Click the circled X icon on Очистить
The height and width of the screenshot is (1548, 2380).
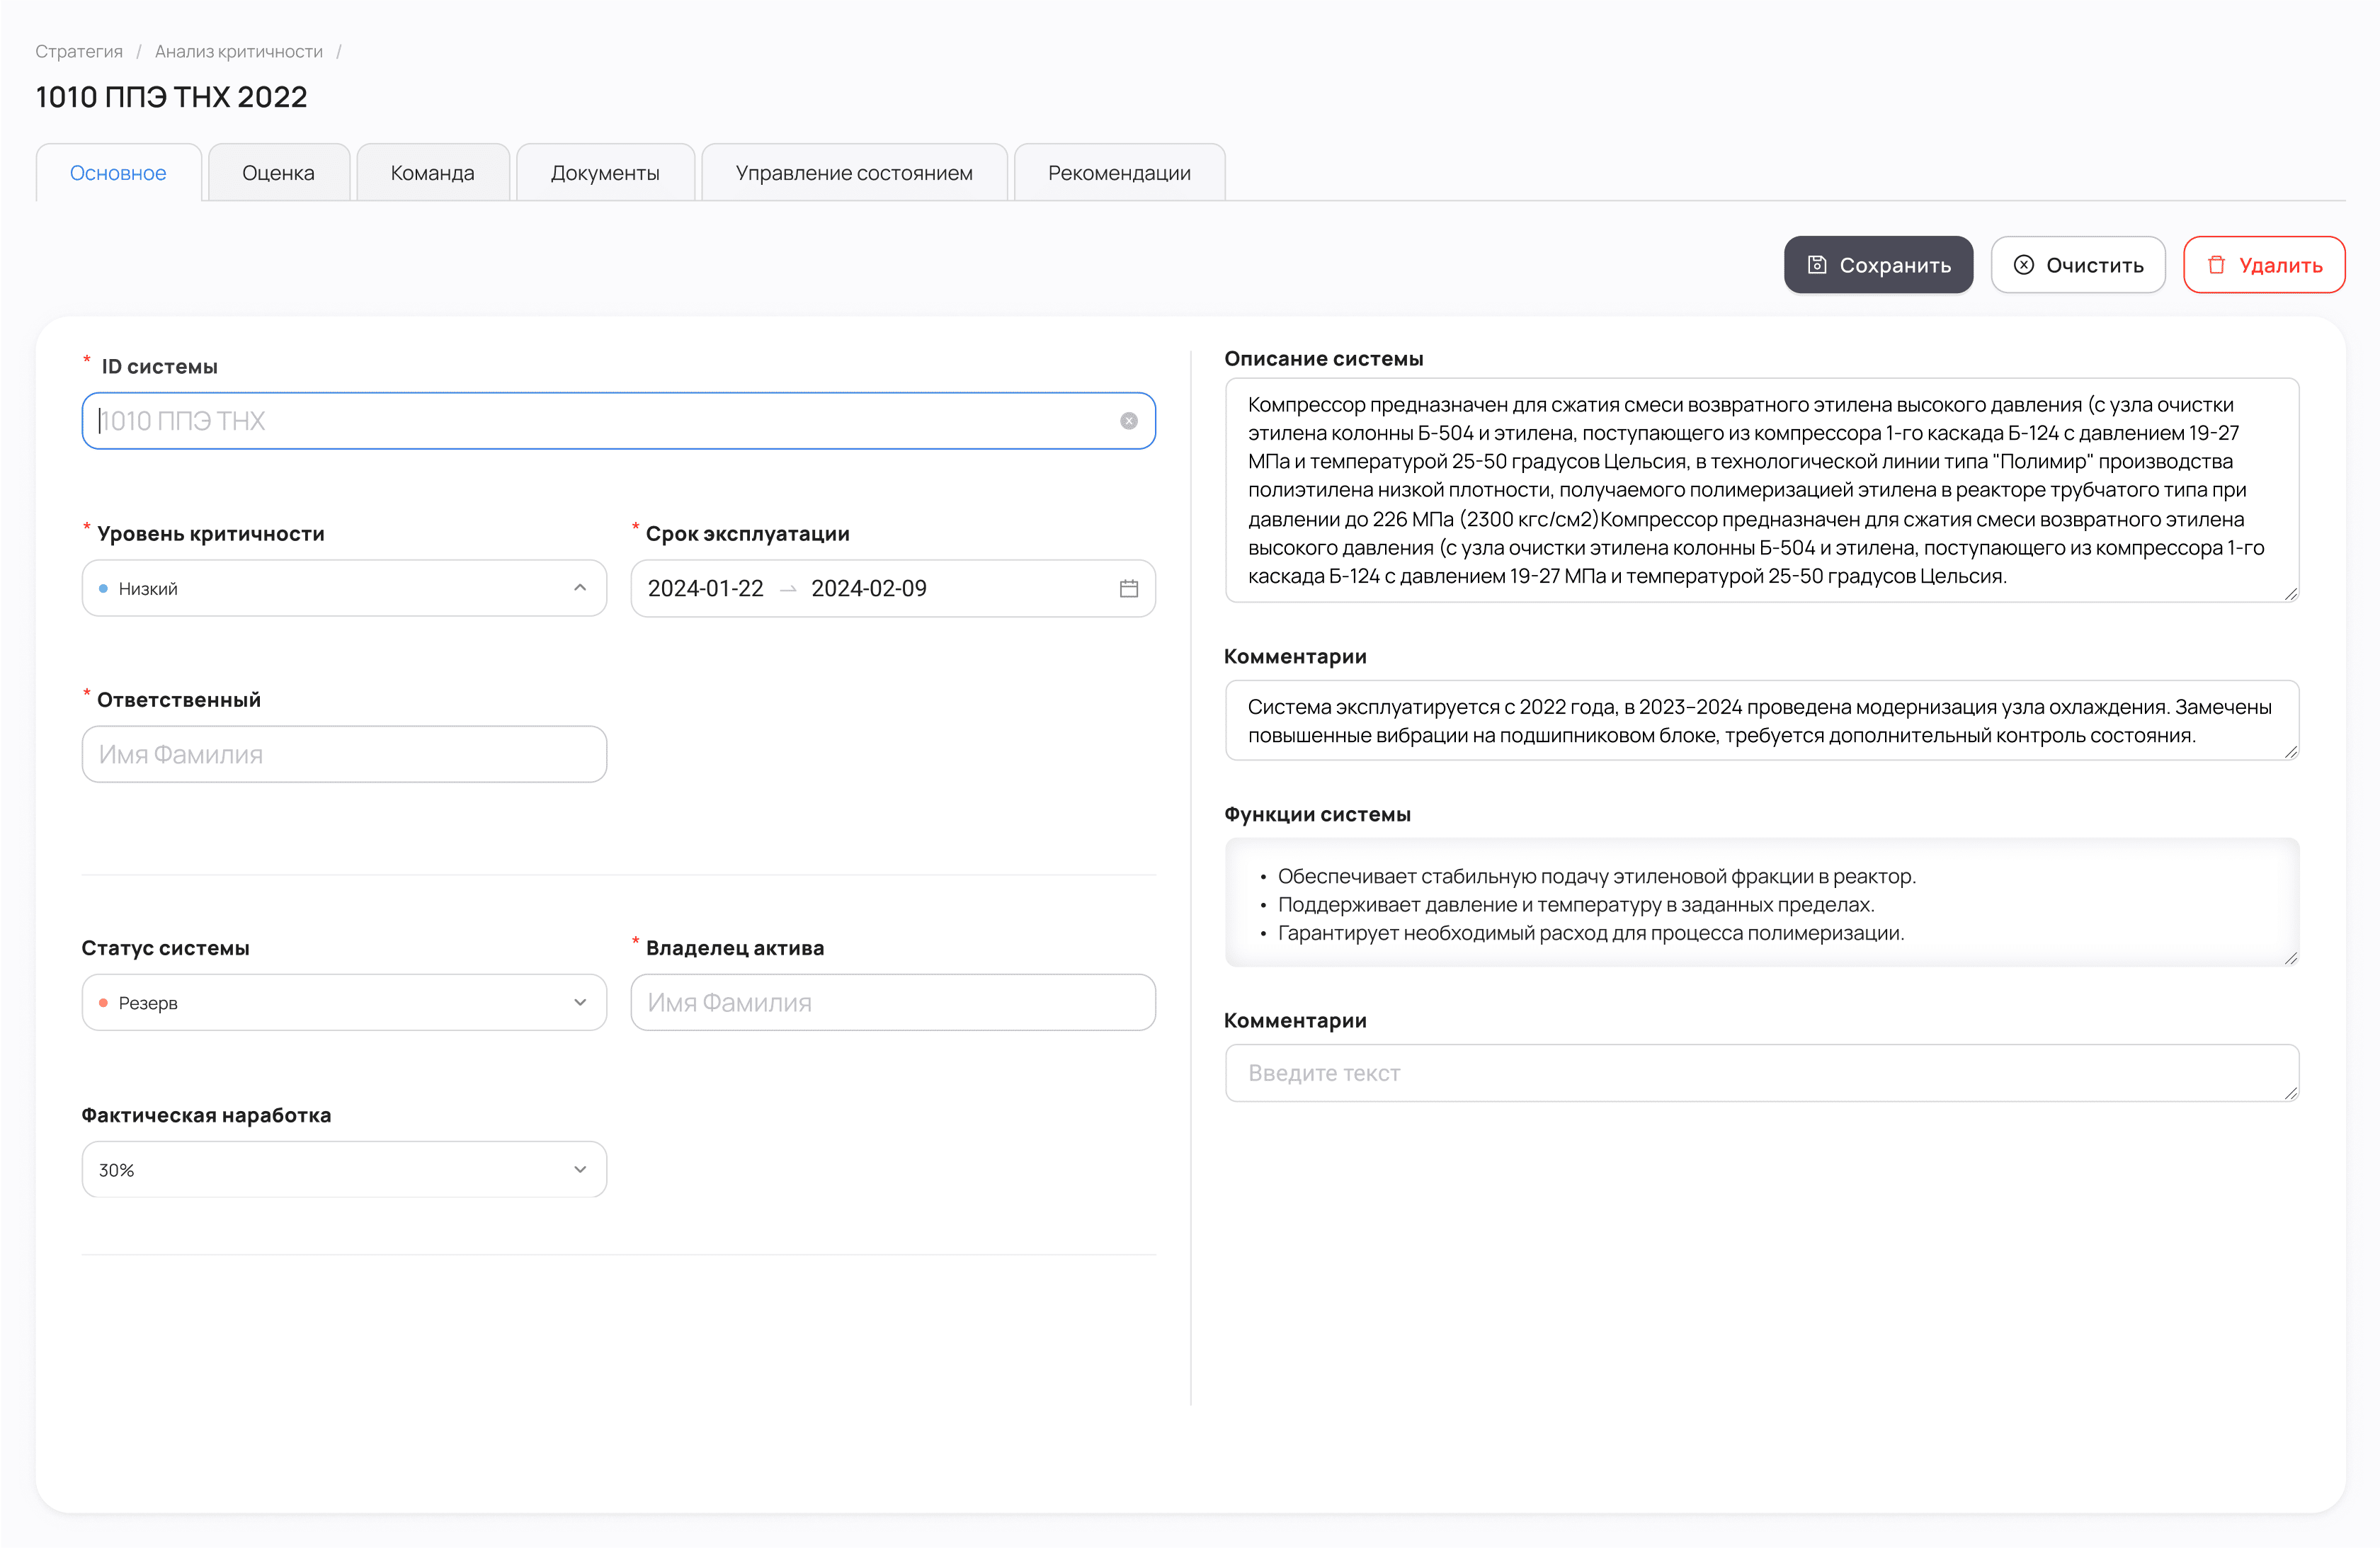[x=2023, y=265]
